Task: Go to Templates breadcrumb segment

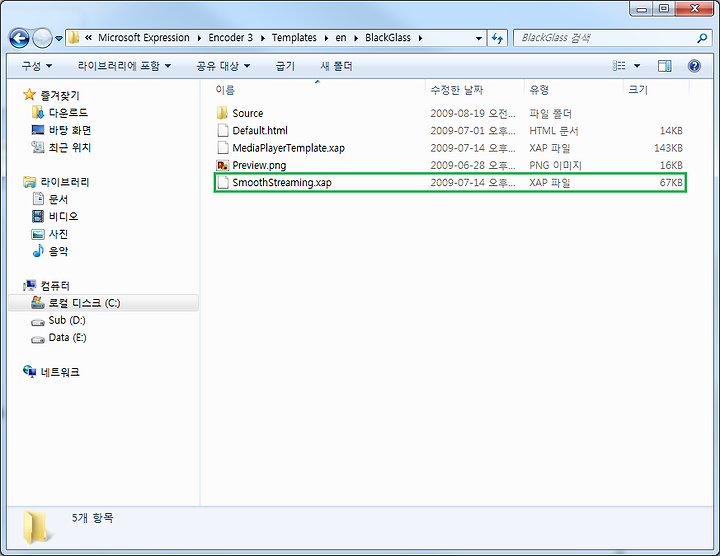Action: [x=294, y=38]
